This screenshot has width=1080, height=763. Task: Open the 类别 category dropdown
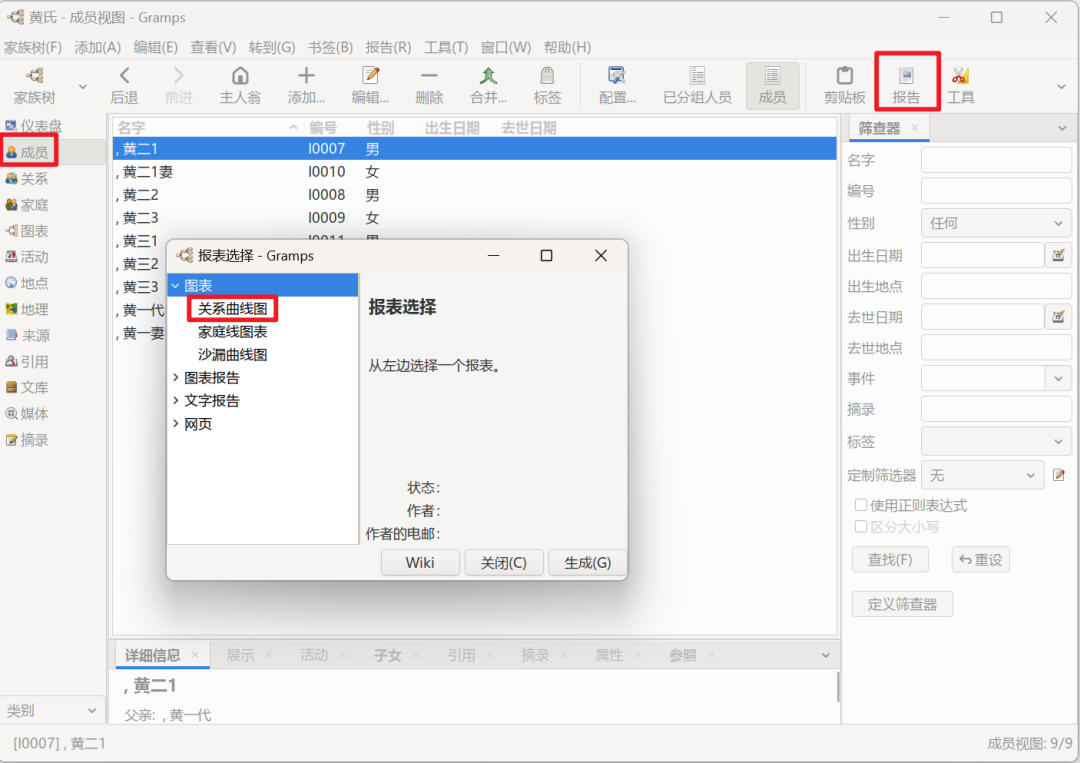click(x=53, y=710)
